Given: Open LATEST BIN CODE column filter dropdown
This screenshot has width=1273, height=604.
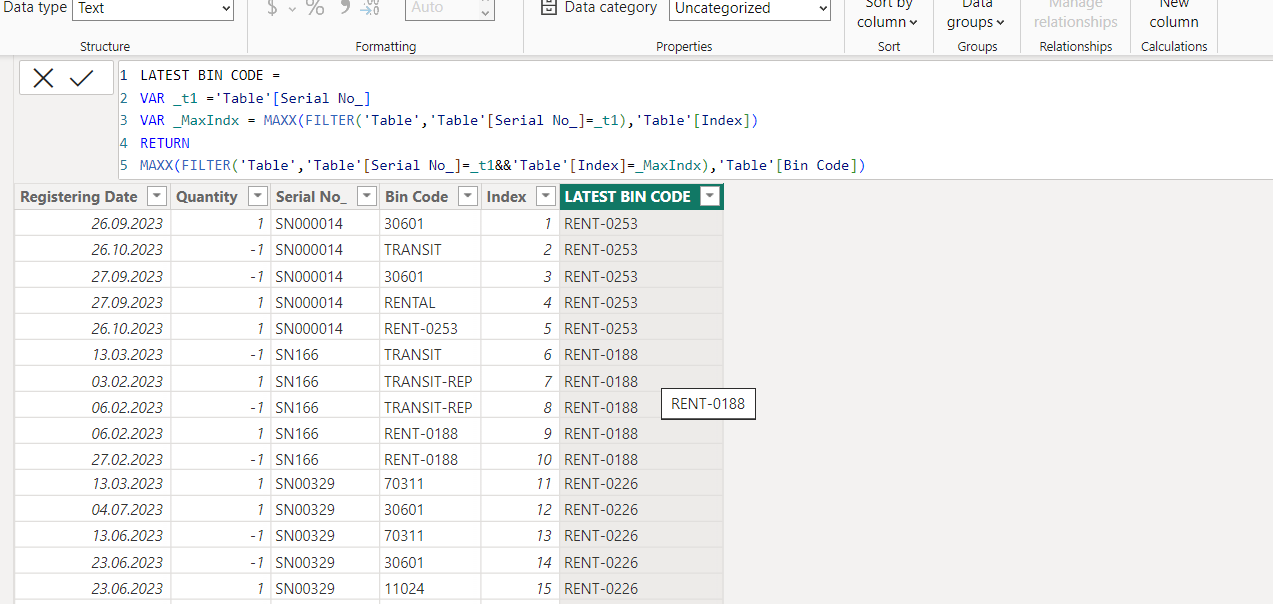Looking at the screenshot, I should (x=710, y=197).
